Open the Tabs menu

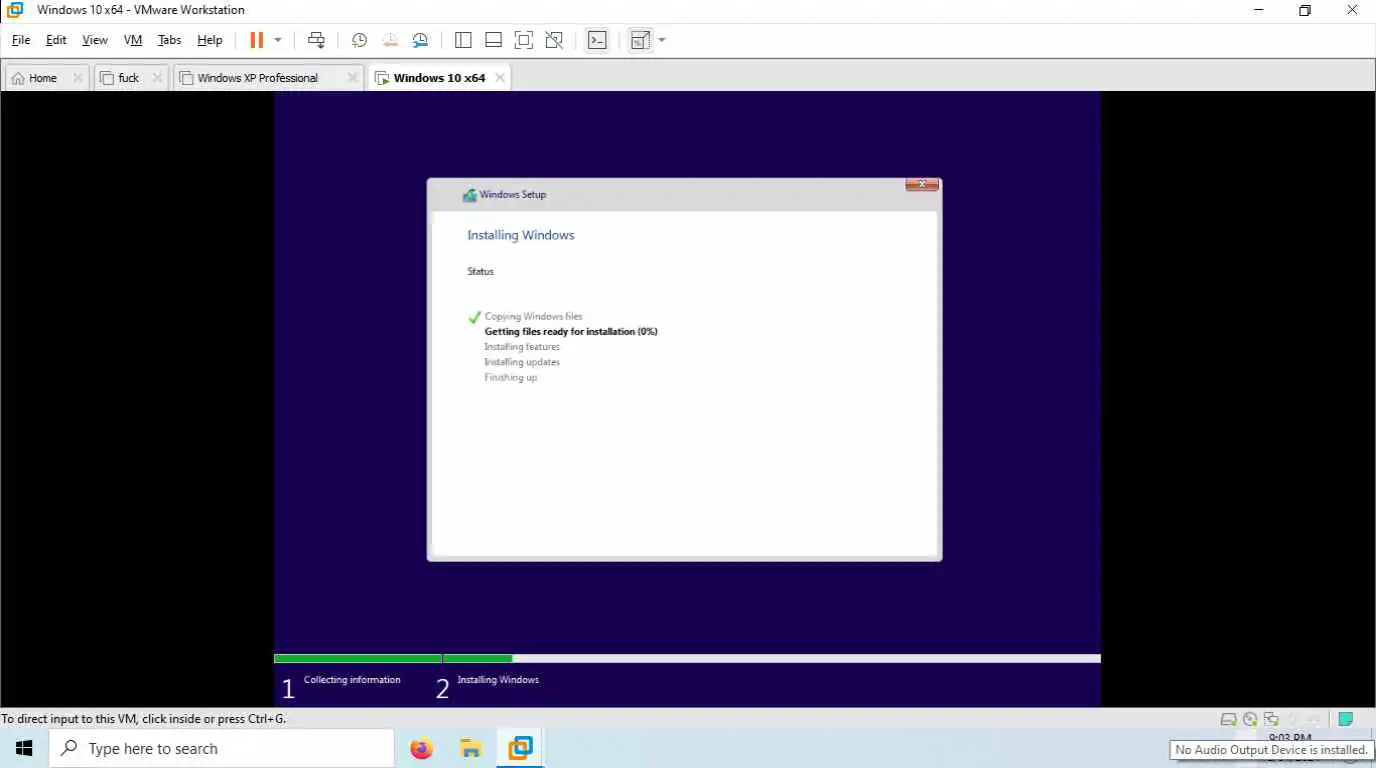[170, 40]
